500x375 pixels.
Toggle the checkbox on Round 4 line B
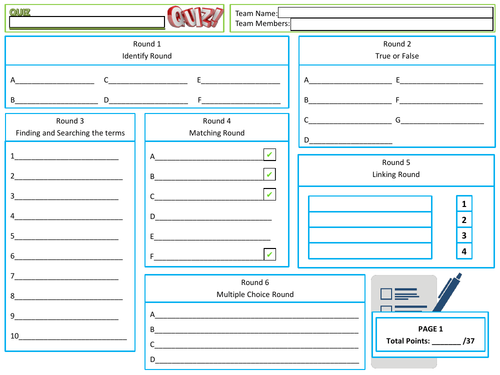(x=269, y=175)
